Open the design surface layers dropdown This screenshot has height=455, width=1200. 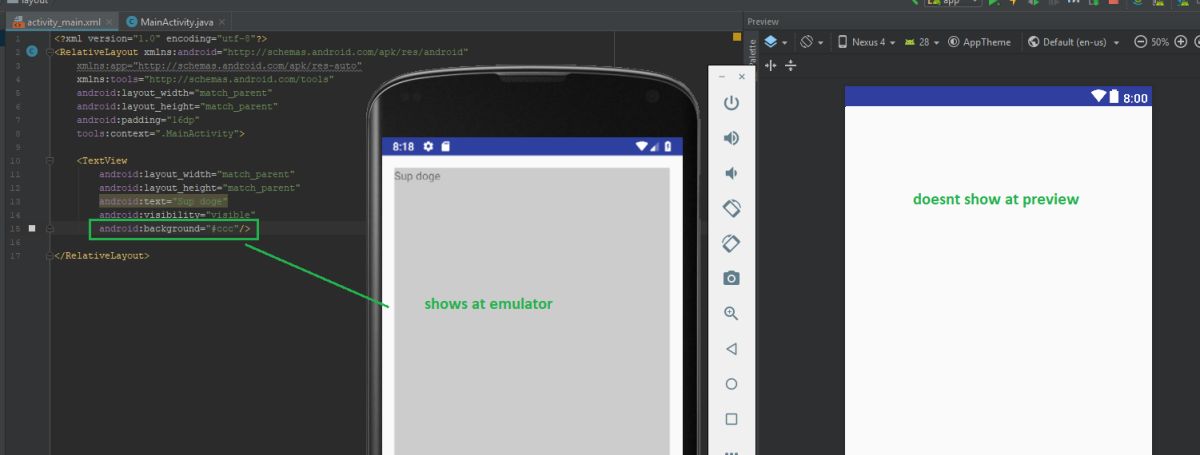click(775, 42)
